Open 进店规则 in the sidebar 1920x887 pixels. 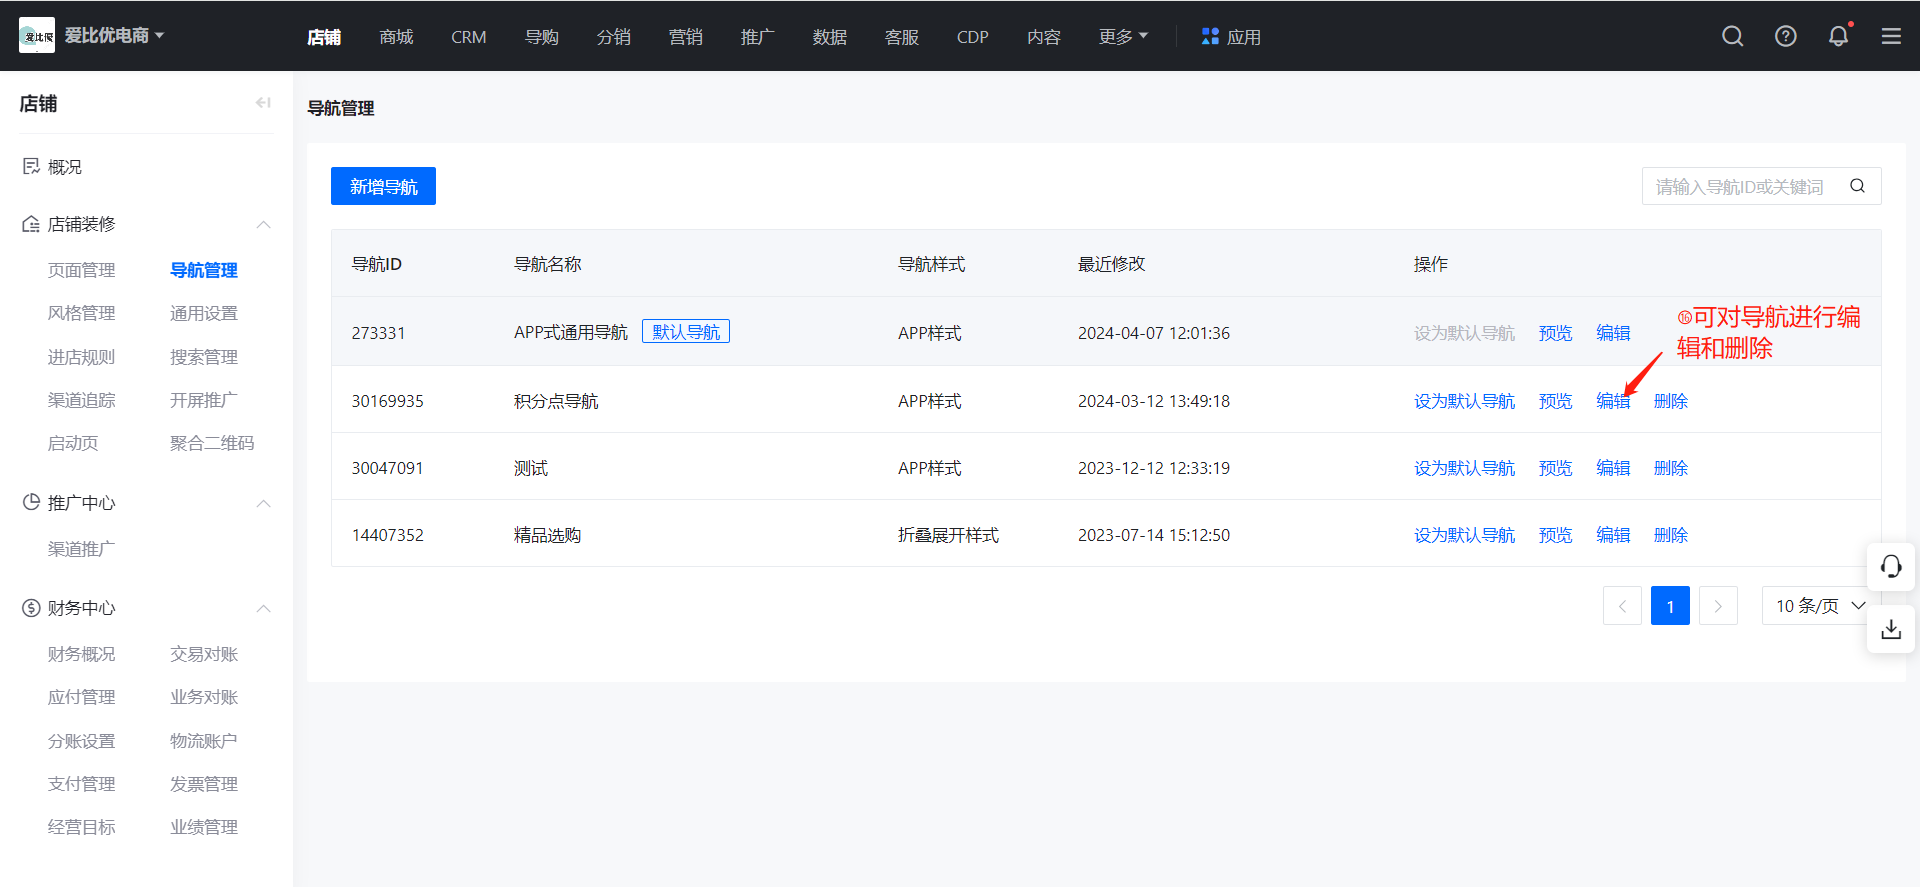81,357
